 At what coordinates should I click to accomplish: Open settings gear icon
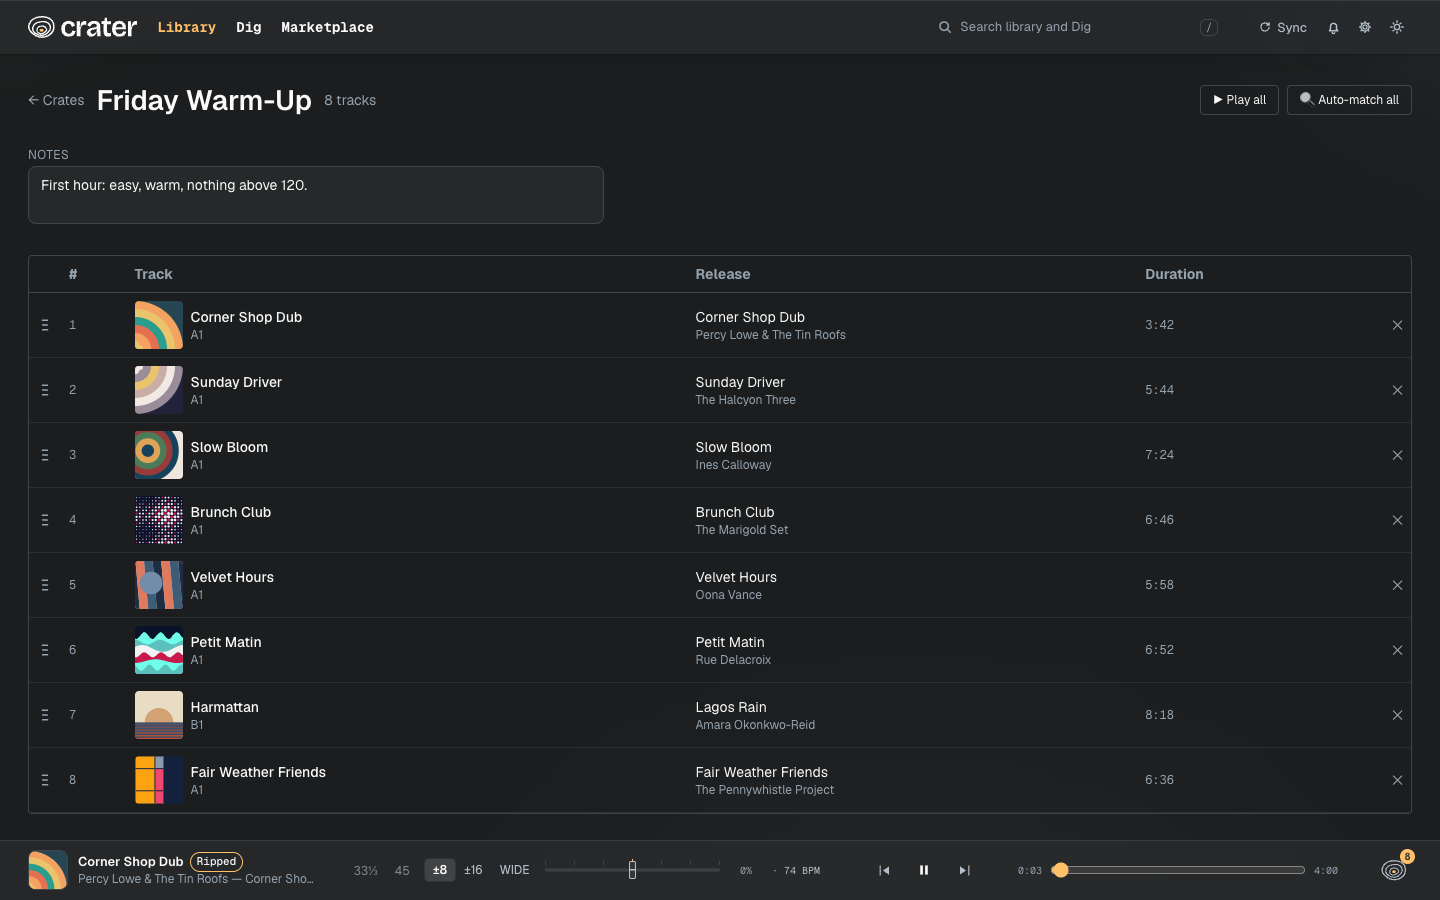(x=1365, y=27)
